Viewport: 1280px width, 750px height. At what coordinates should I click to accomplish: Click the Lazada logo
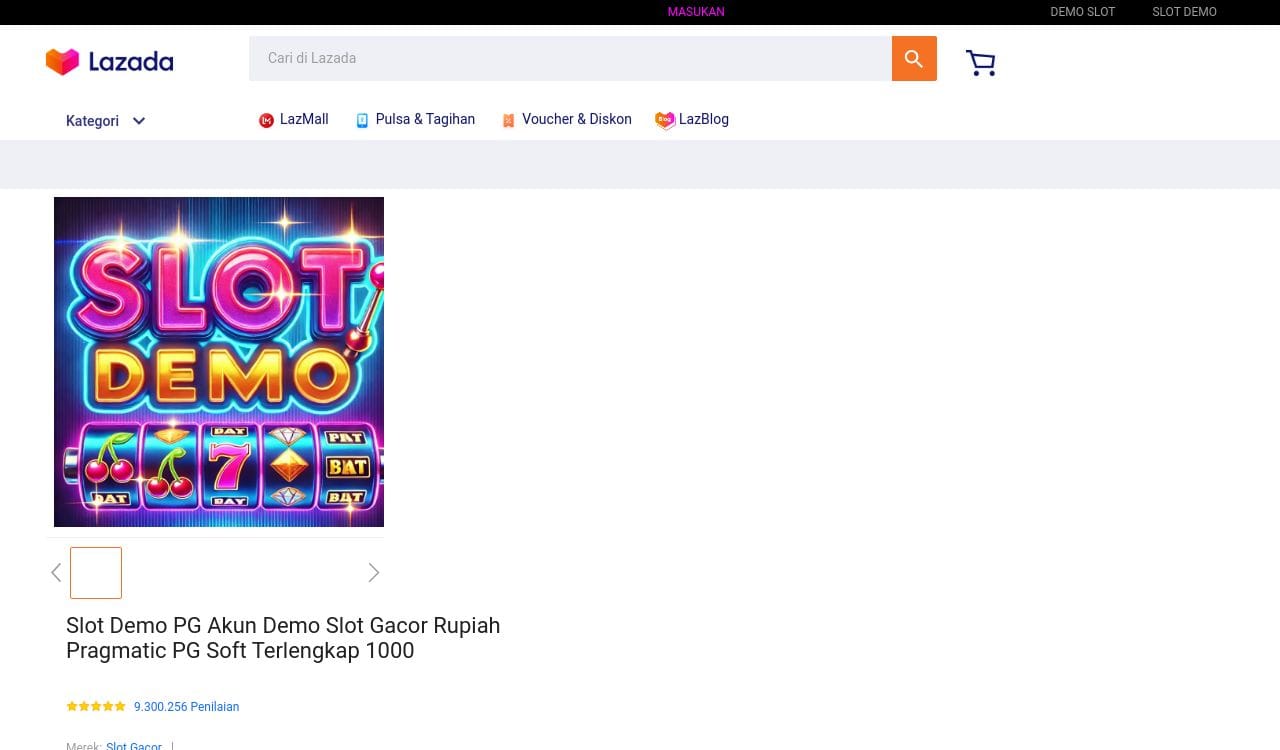(x=110, y=62)
